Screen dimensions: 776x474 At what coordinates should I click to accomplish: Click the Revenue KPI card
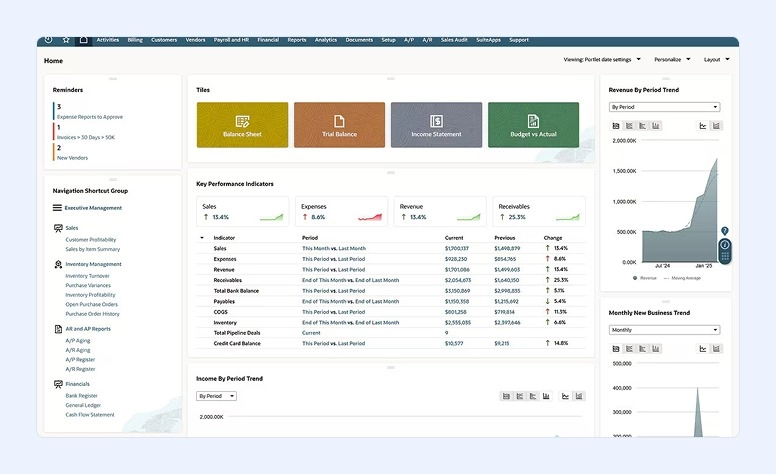440,212
